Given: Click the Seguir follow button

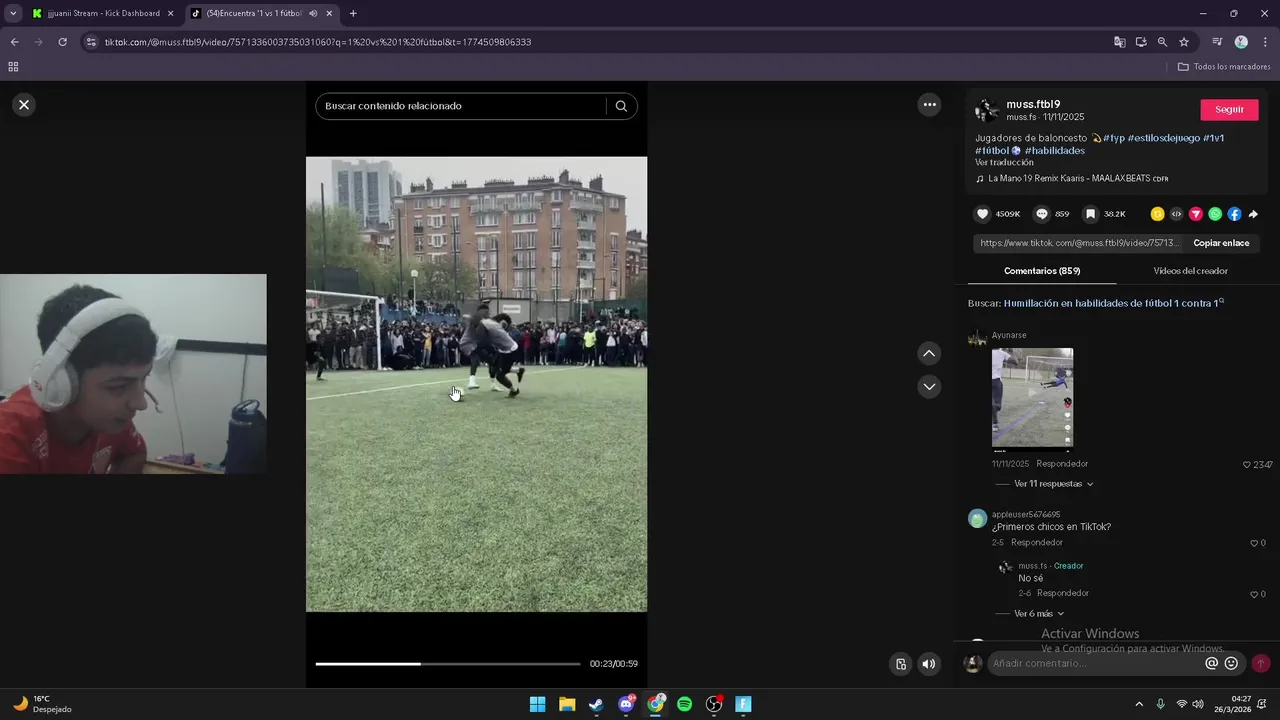Looking at the screenshot, I should pyautogui.click(x=1229, y=110).
